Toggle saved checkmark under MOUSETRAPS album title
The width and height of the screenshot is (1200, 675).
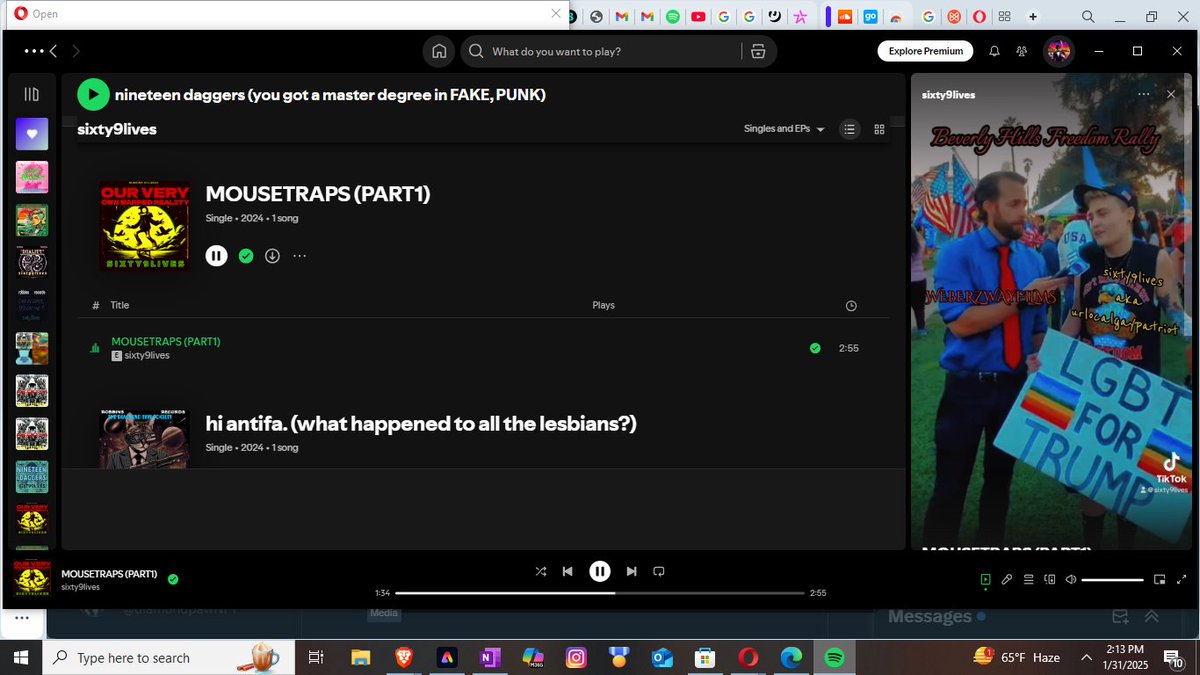[x=246, y=256]
